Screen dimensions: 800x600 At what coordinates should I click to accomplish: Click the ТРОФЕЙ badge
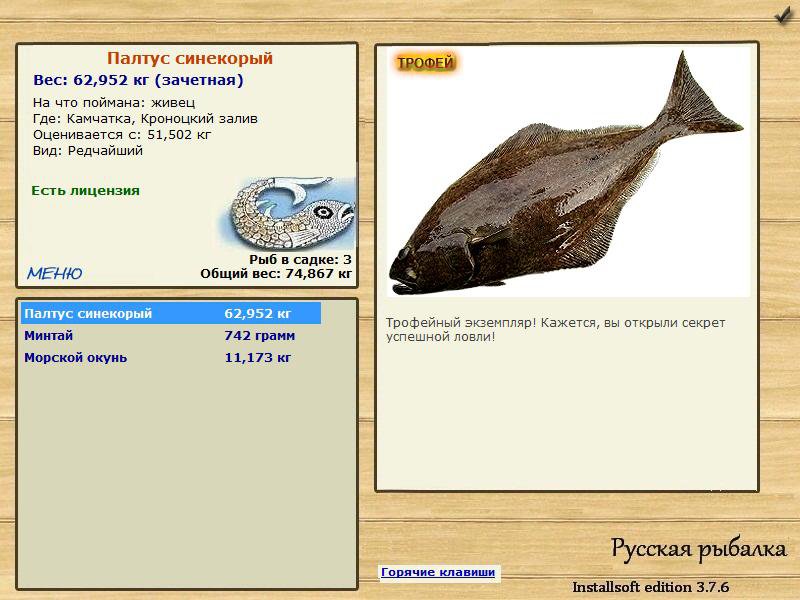coord(425,63)
